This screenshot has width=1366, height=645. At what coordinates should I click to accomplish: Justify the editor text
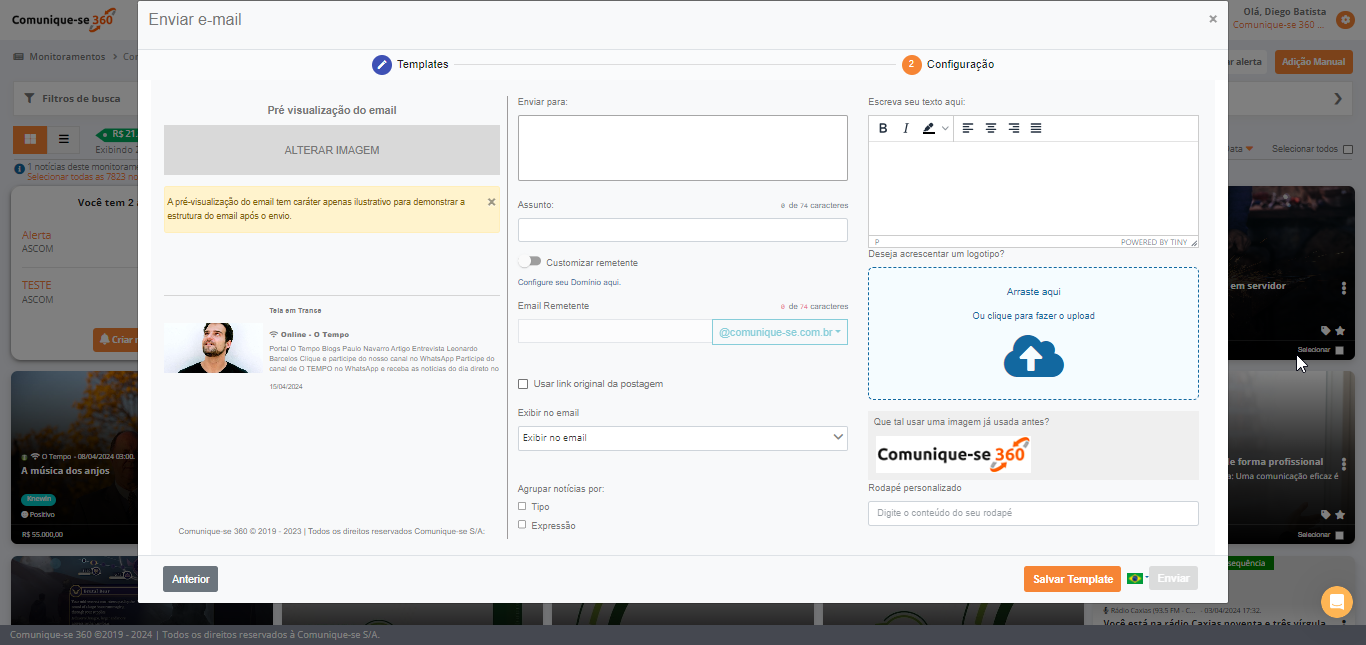pos(1036,128)
